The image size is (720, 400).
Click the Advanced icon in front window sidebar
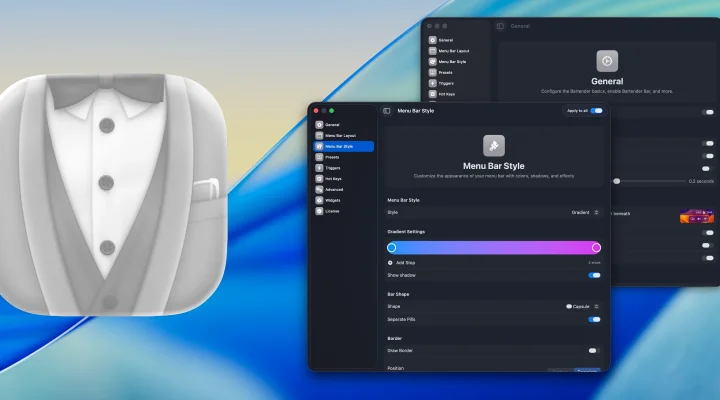pos(319,189)
